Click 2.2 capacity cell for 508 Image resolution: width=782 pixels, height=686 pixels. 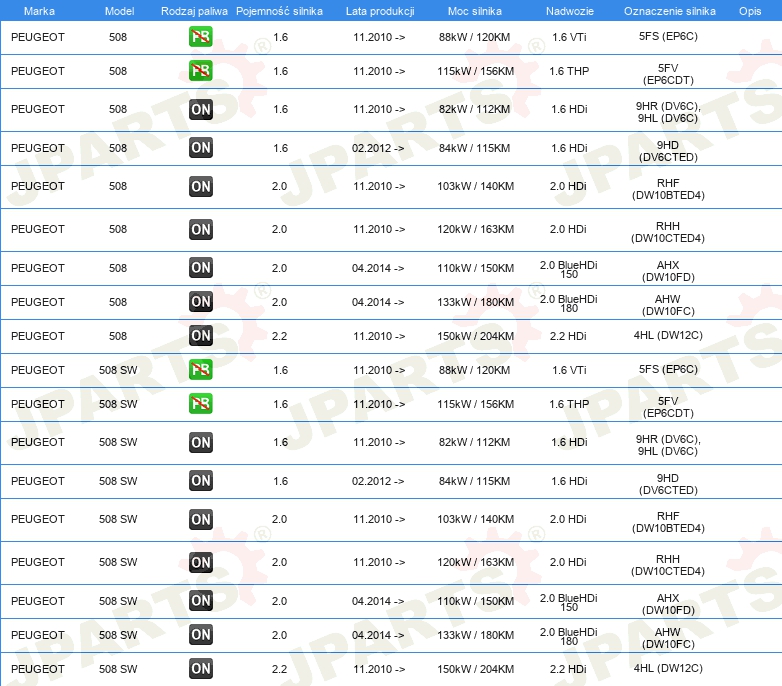point(279,336)
